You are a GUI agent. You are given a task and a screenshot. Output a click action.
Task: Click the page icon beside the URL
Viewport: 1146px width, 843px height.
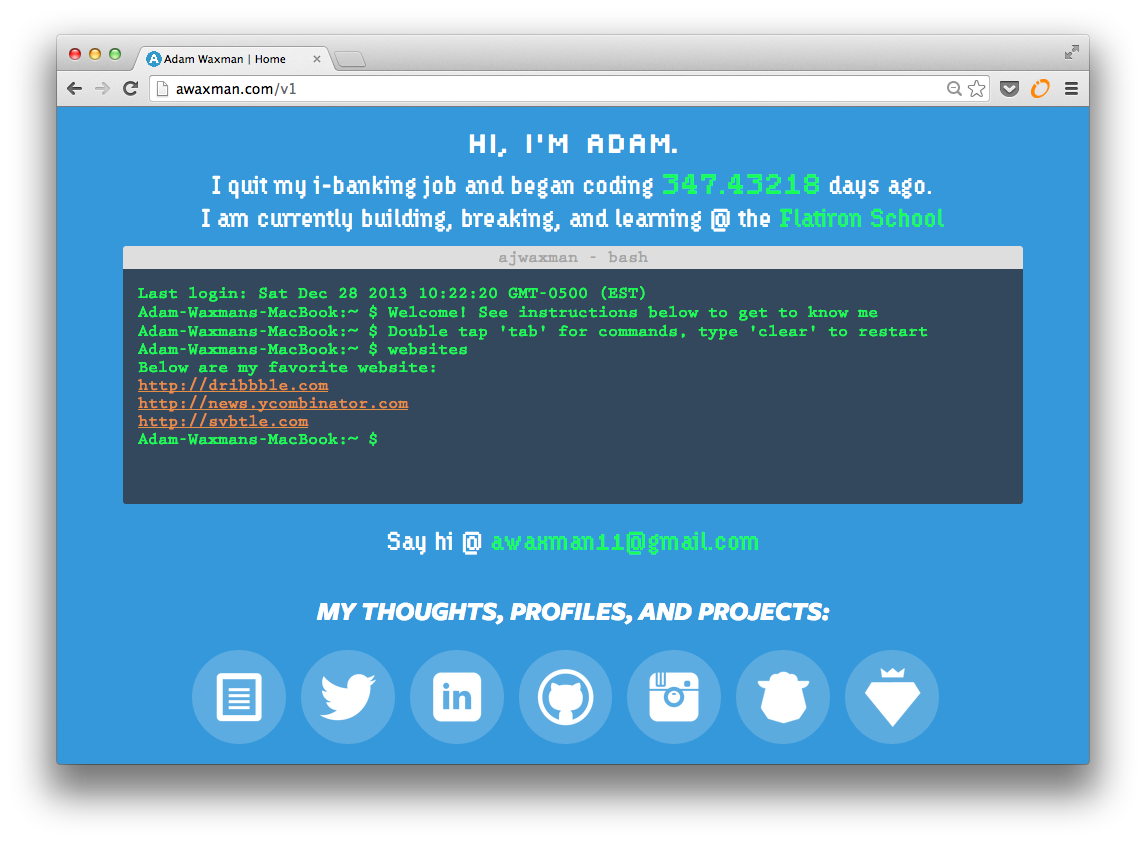[x=163, y=88]
